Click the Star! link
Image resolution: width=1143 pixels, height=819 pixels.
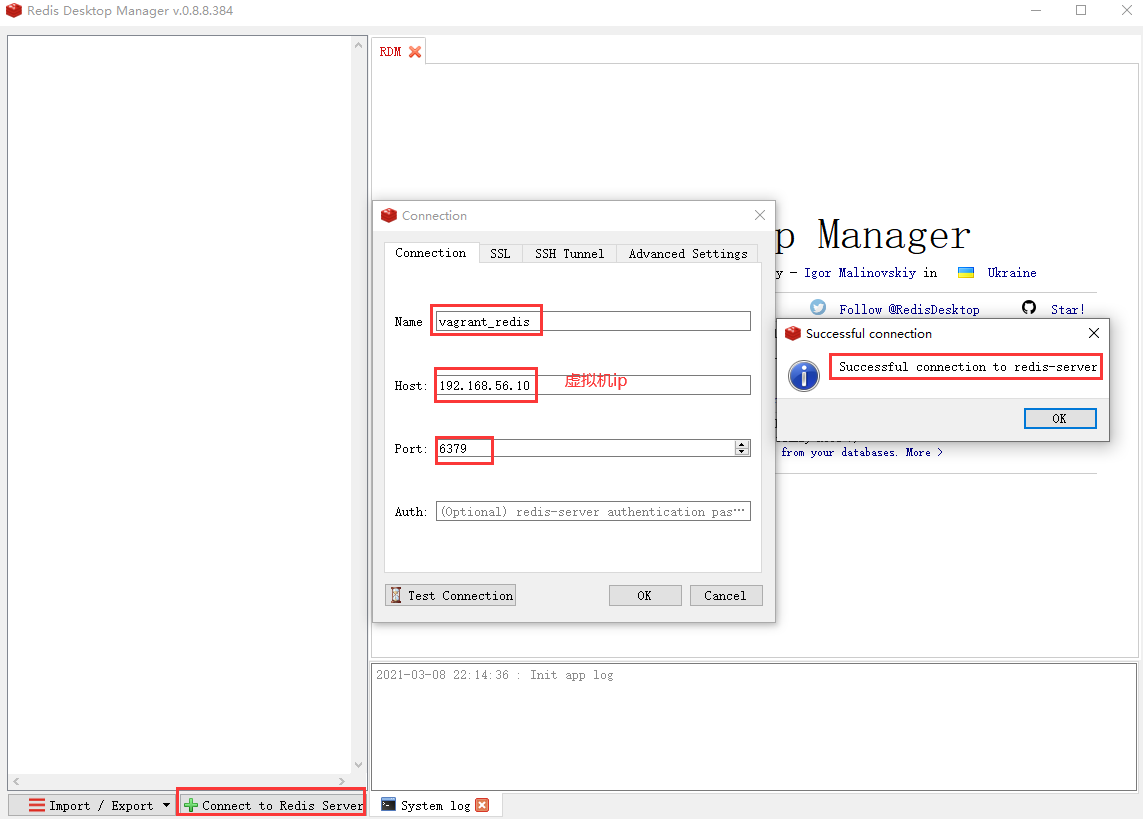1067,310
